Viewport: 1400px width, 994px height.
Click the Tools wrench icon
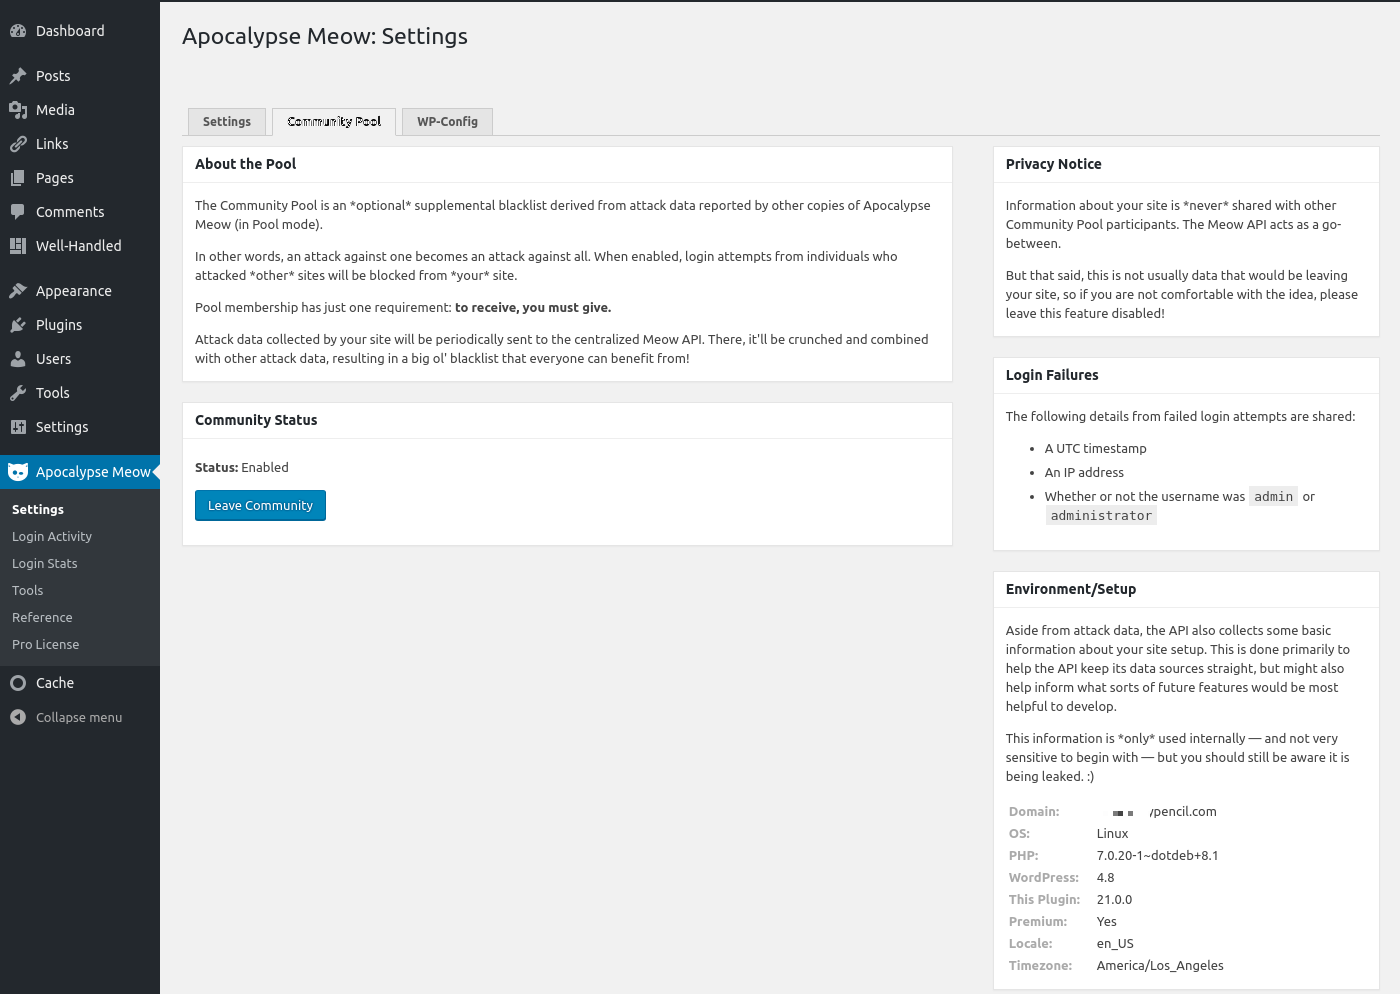(x=18, y=393)
